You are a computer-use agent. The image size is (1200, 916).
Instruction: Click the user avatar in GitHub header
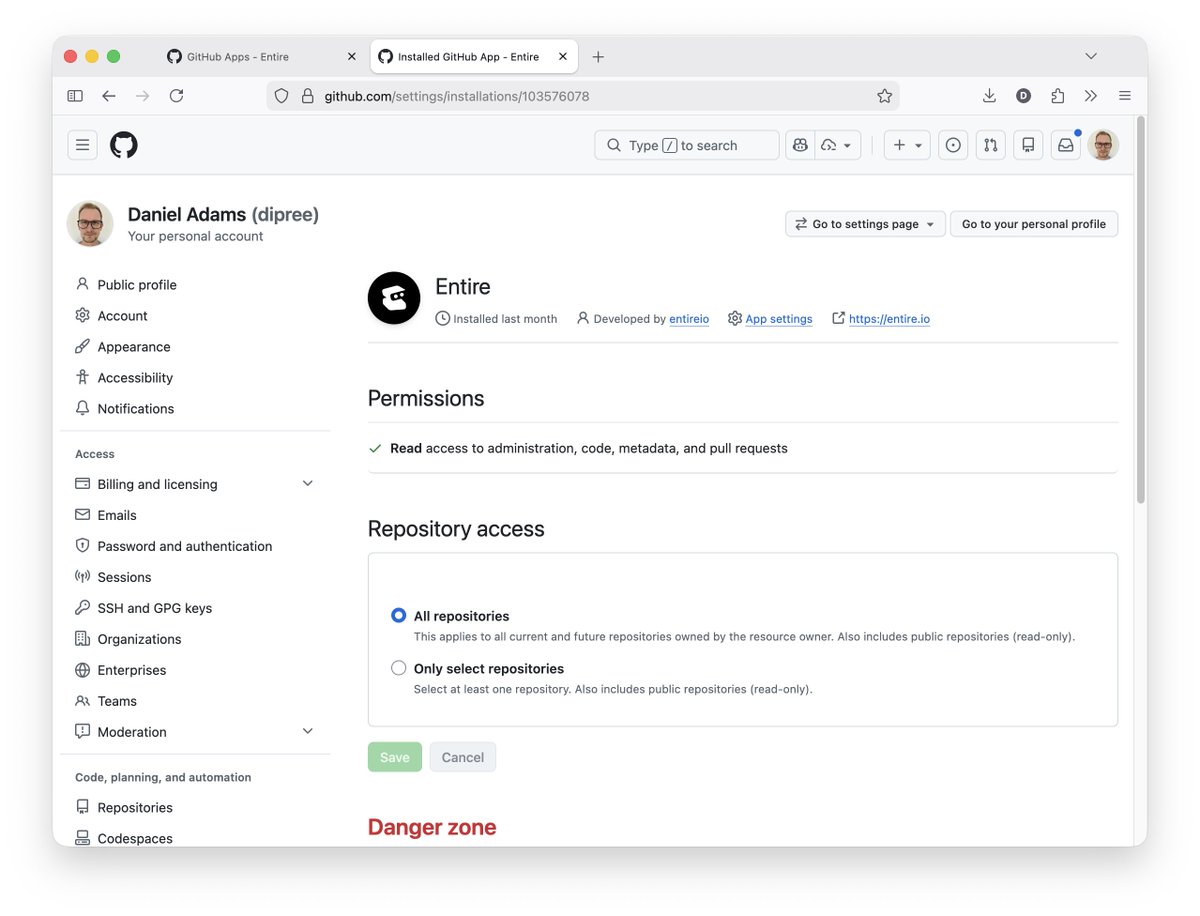tap(1103, 145)
